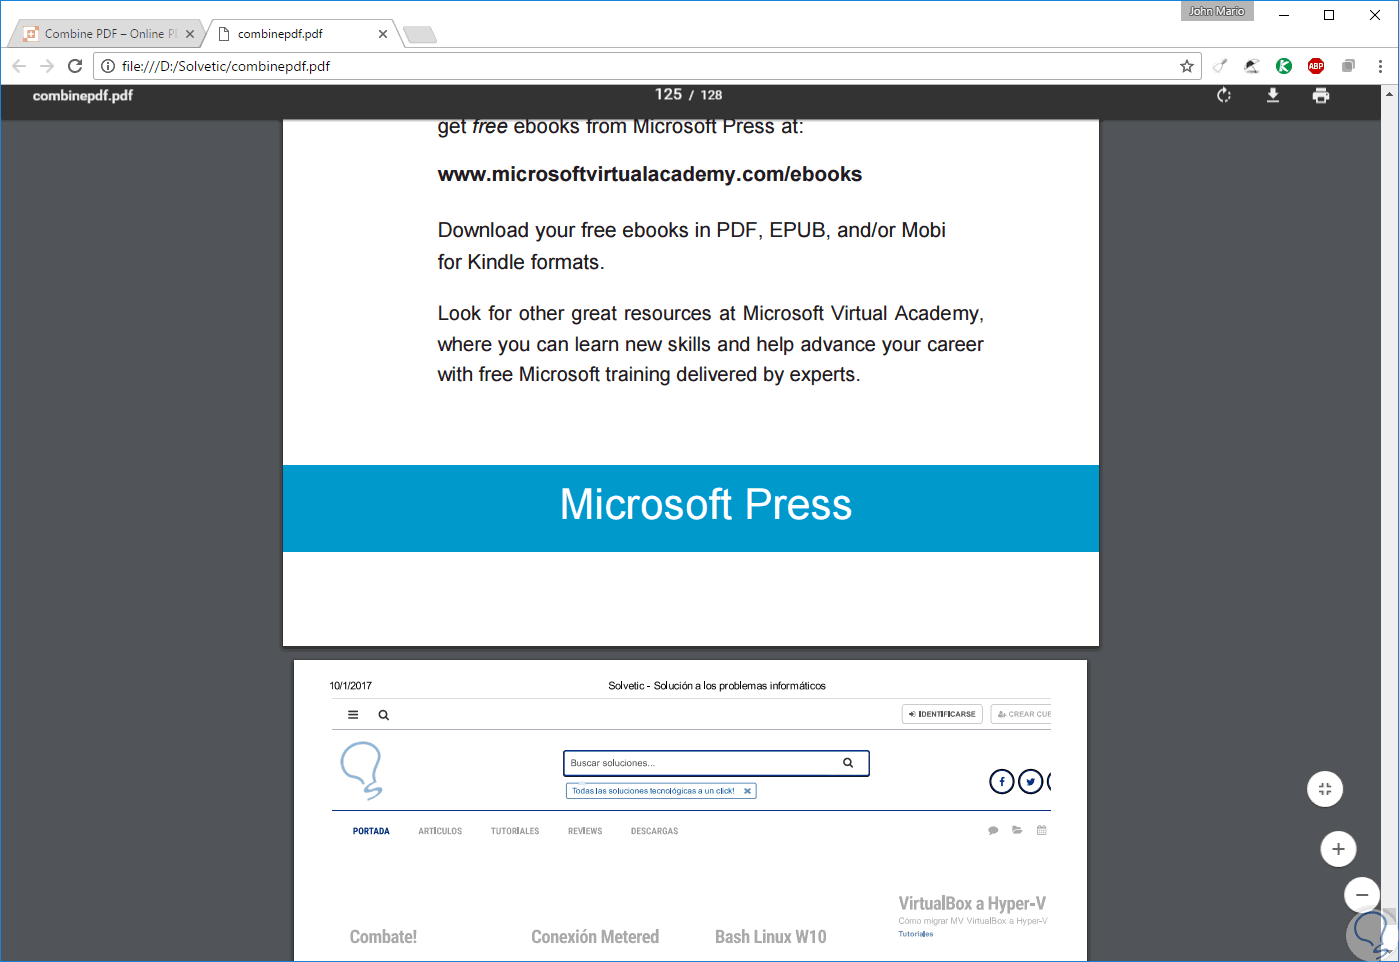Click the scrollbar up arrow
Screen dimensions: 1399x962
point(1389,93)
